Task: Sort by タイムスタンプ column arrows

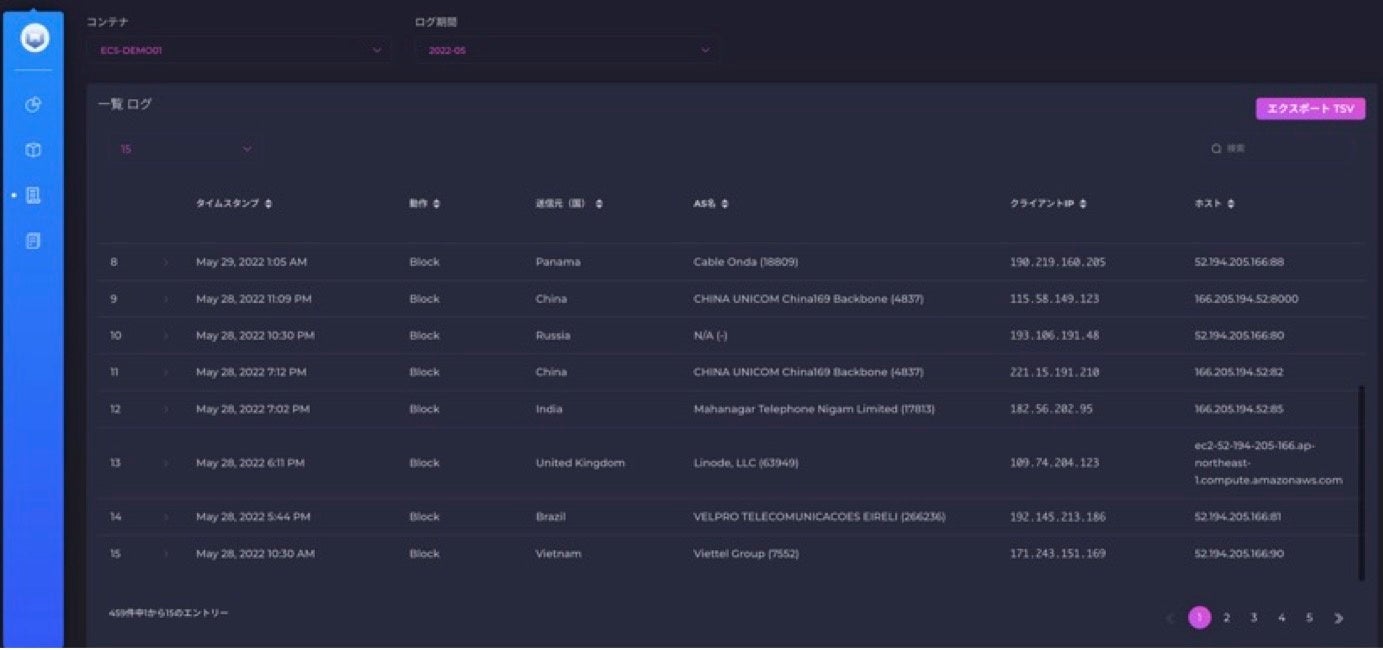Action: 268,204
